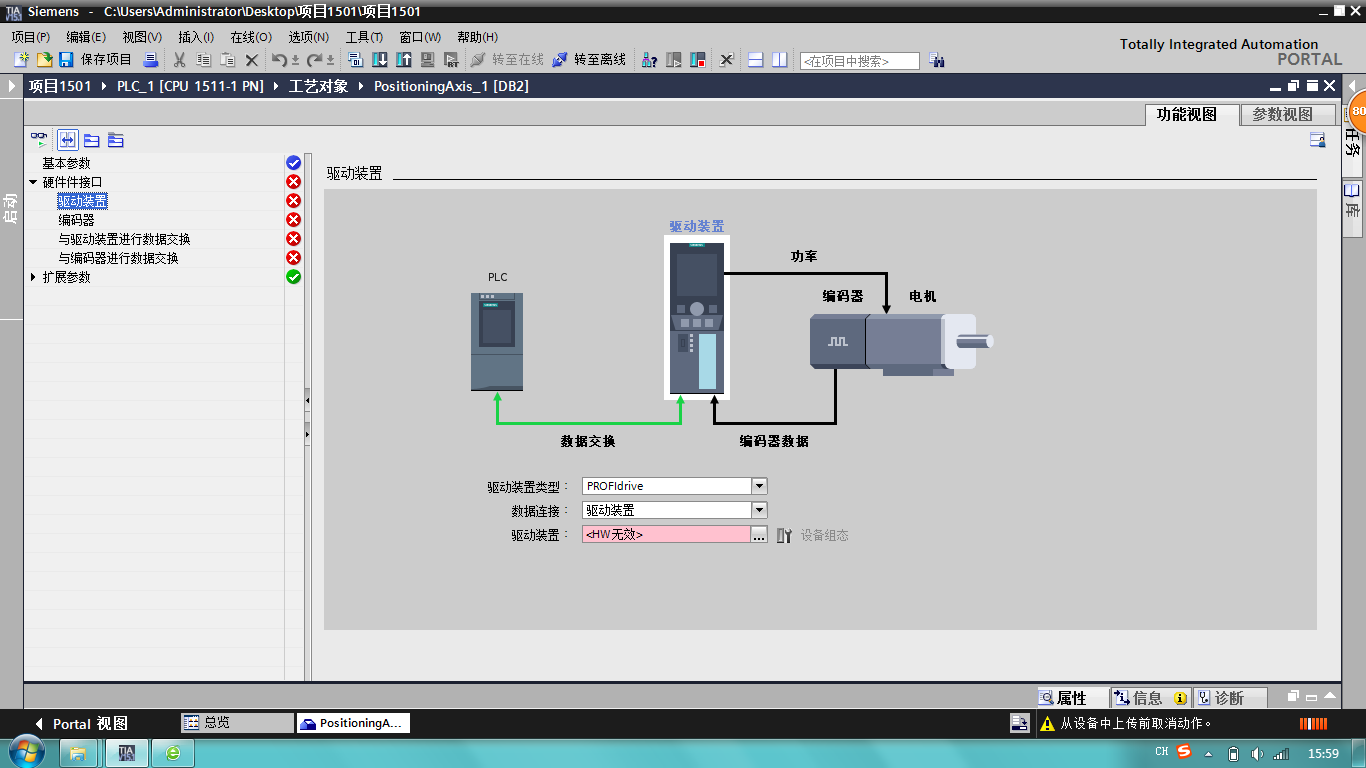Viewport: 1366px width, 768px height.
Task: Click the browse button beside 驱动装置 field
Action: [x=759, y=535]
